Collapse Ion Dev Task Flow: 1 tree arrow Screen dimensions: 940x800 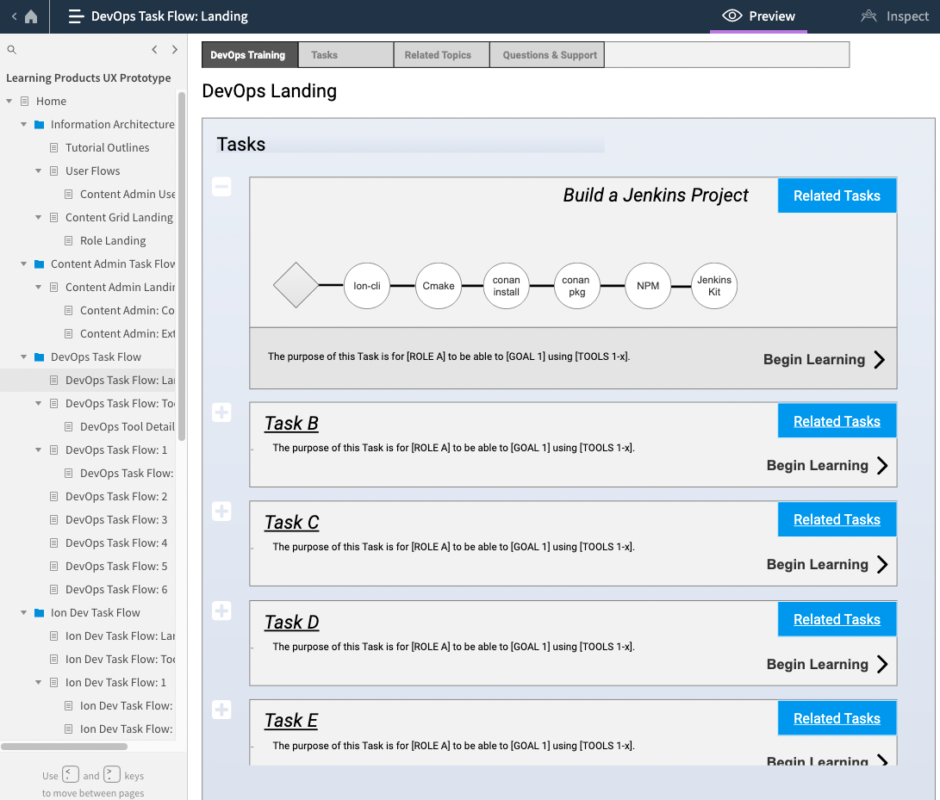38,682
